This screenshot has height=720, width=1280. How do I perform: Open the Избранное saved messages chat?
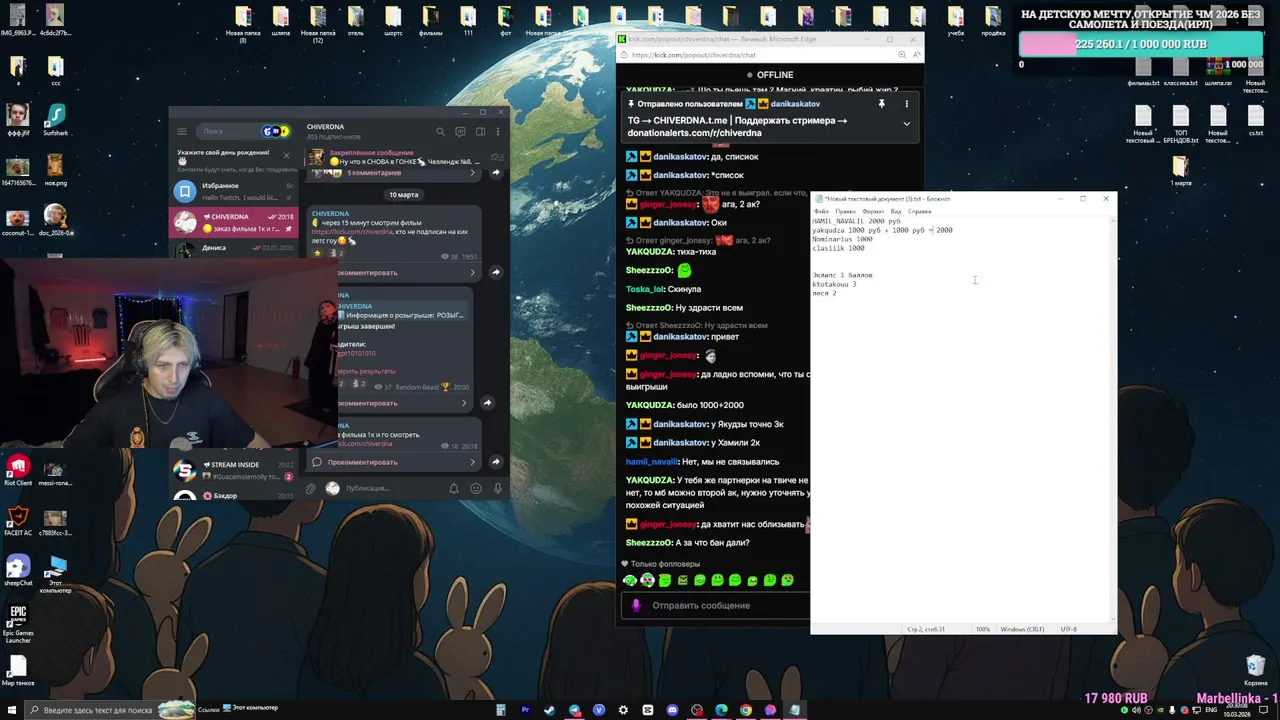pos(235,190)
